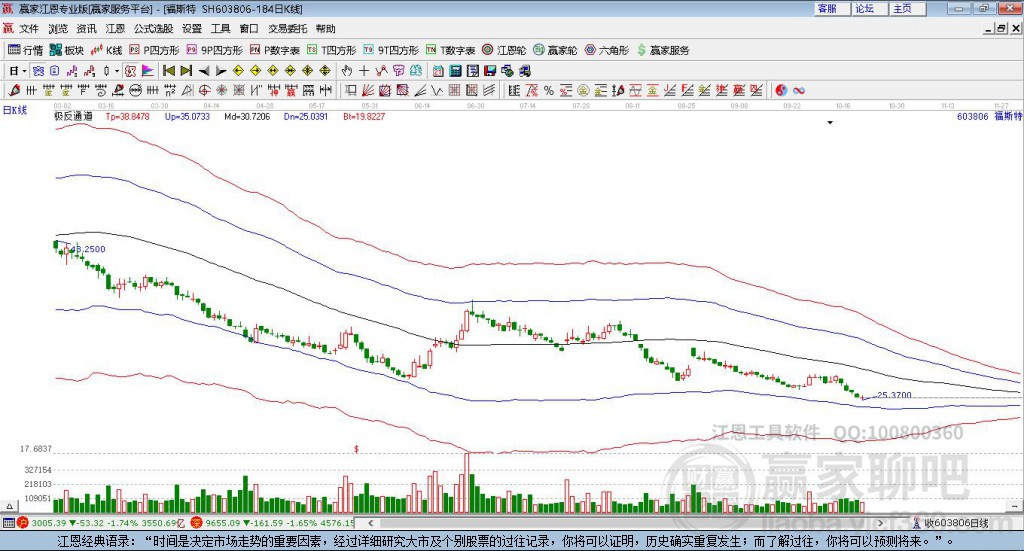Open the 工具 menu
Image resolution: width=1024 pixels, height=551 pixels.
tap(221, 29)
